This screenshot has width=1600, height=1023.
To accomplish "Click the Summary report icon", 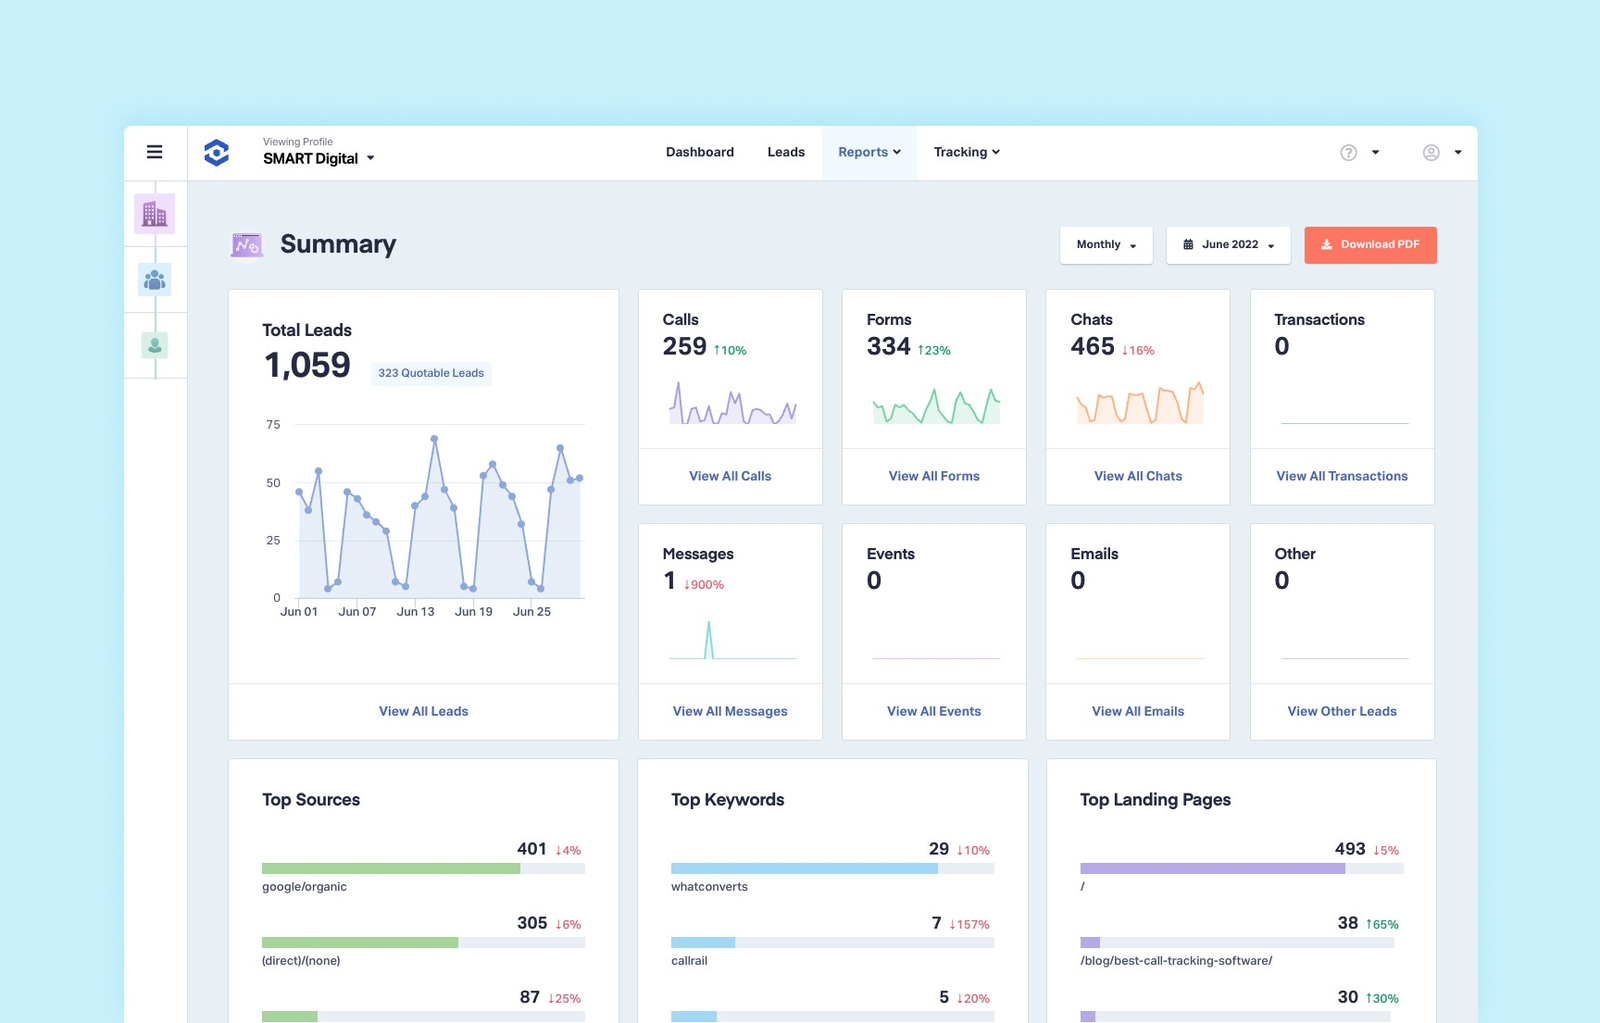I will (x=247, y=245).
